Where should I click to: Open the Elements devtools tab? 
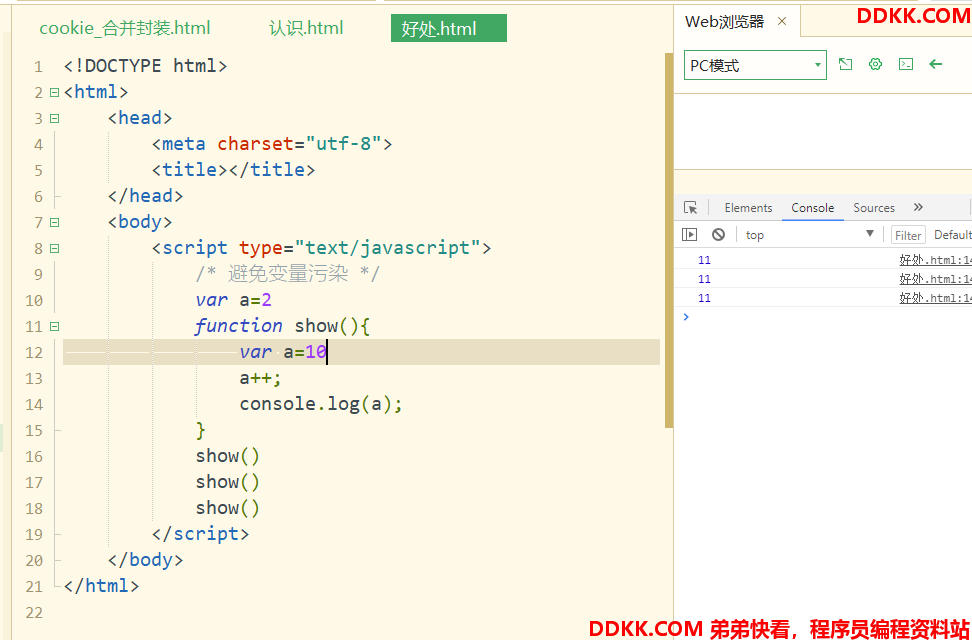tap(748, 208)
